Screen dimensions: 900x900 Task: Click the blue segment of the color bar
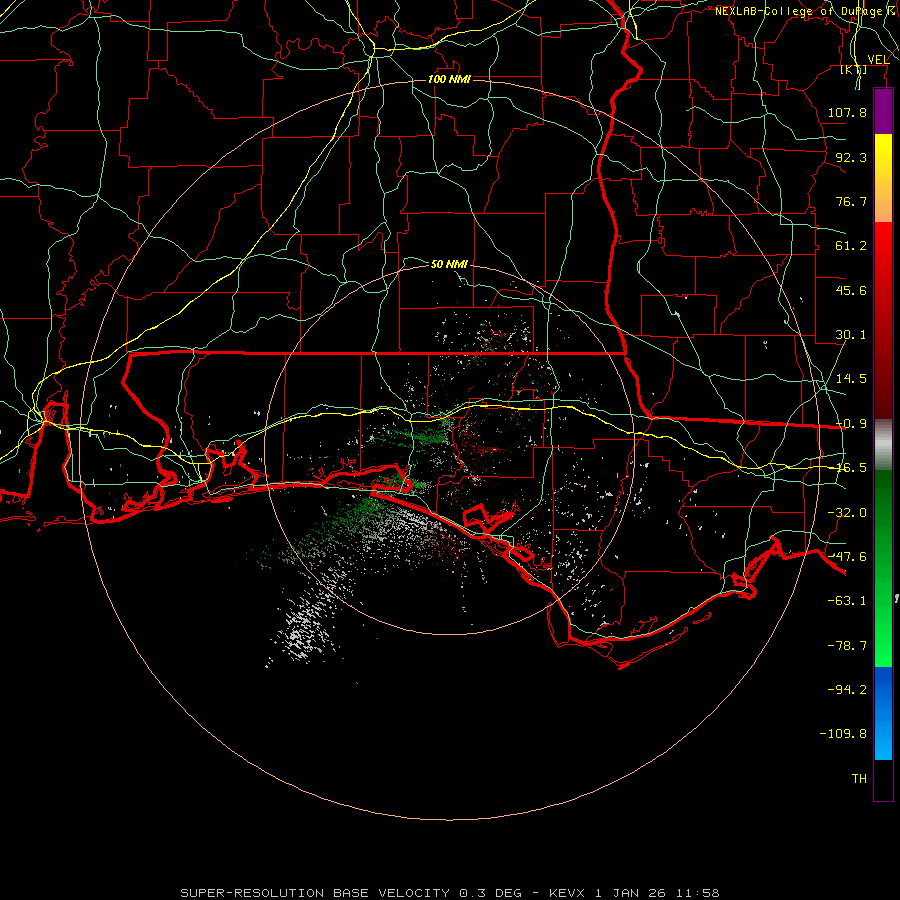[883, 713]
